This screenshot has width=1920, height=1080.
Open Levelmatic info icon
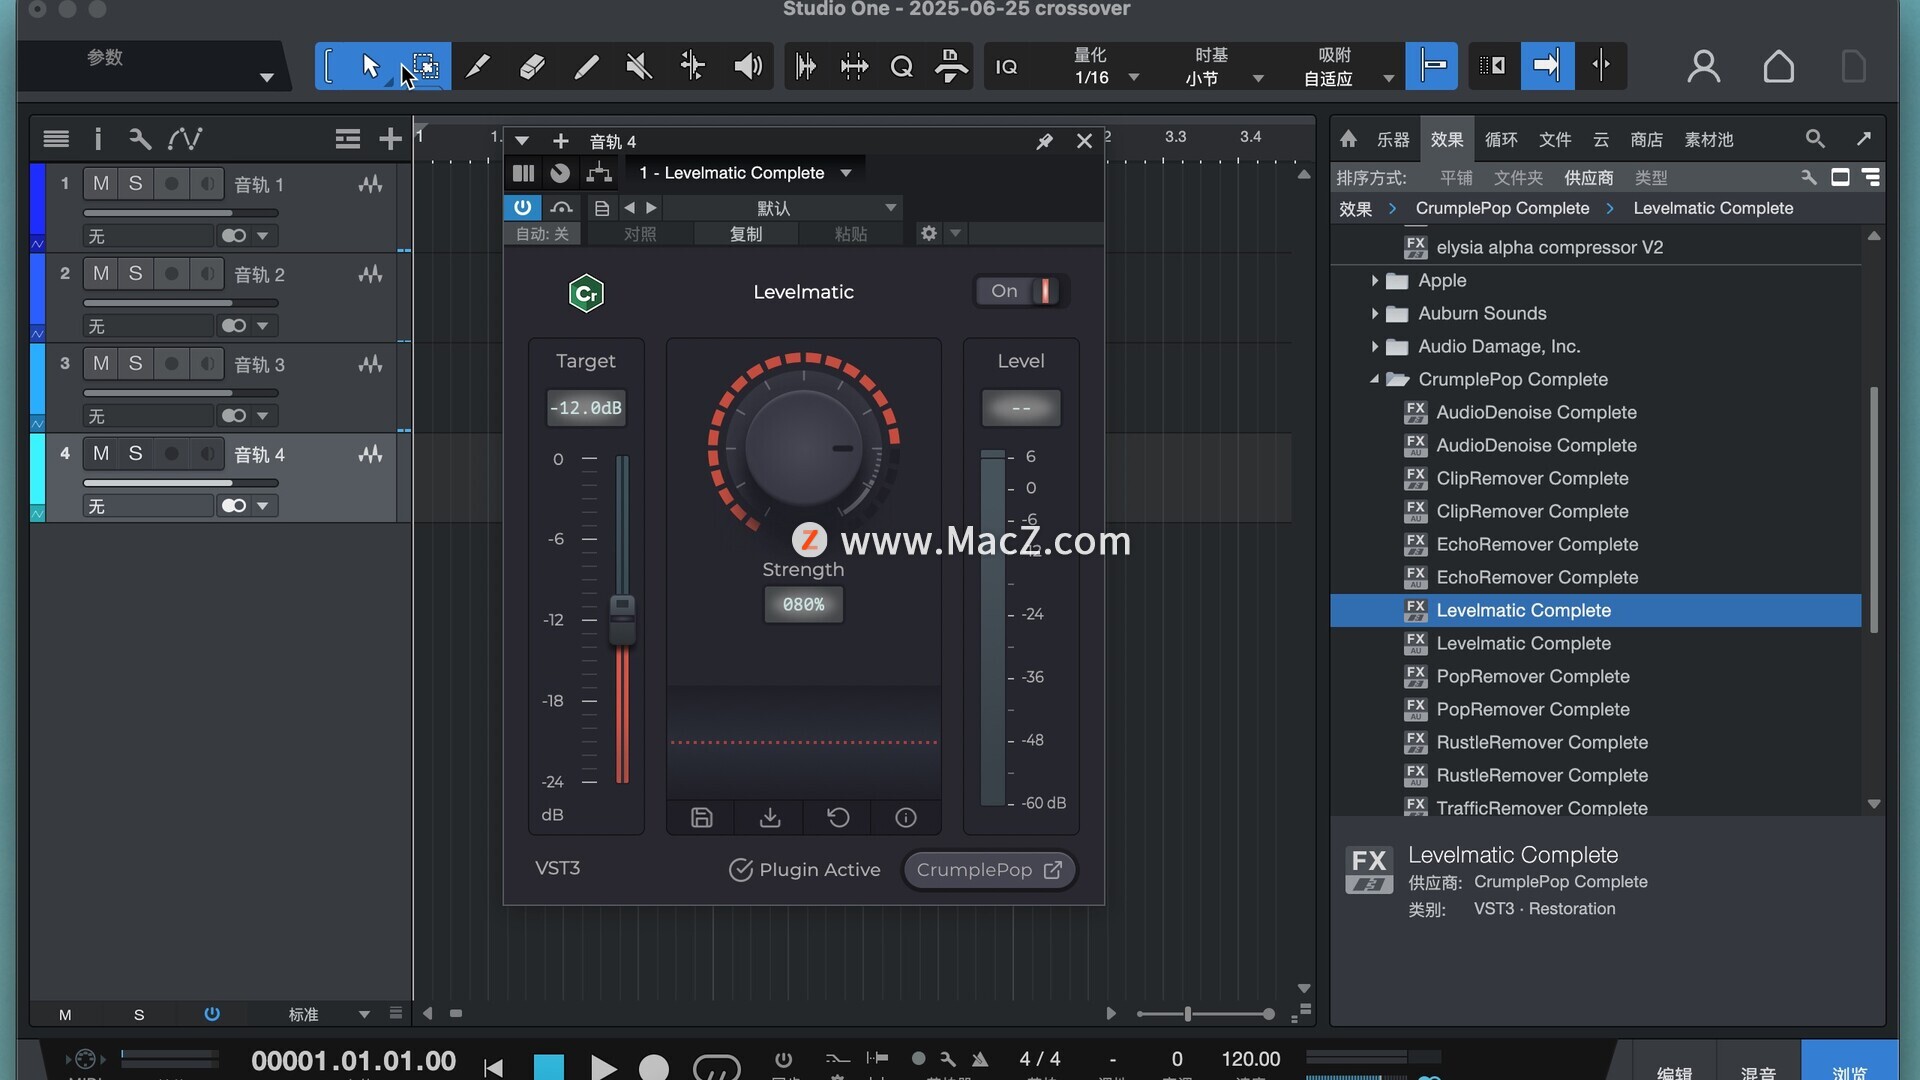click(906, 818)
